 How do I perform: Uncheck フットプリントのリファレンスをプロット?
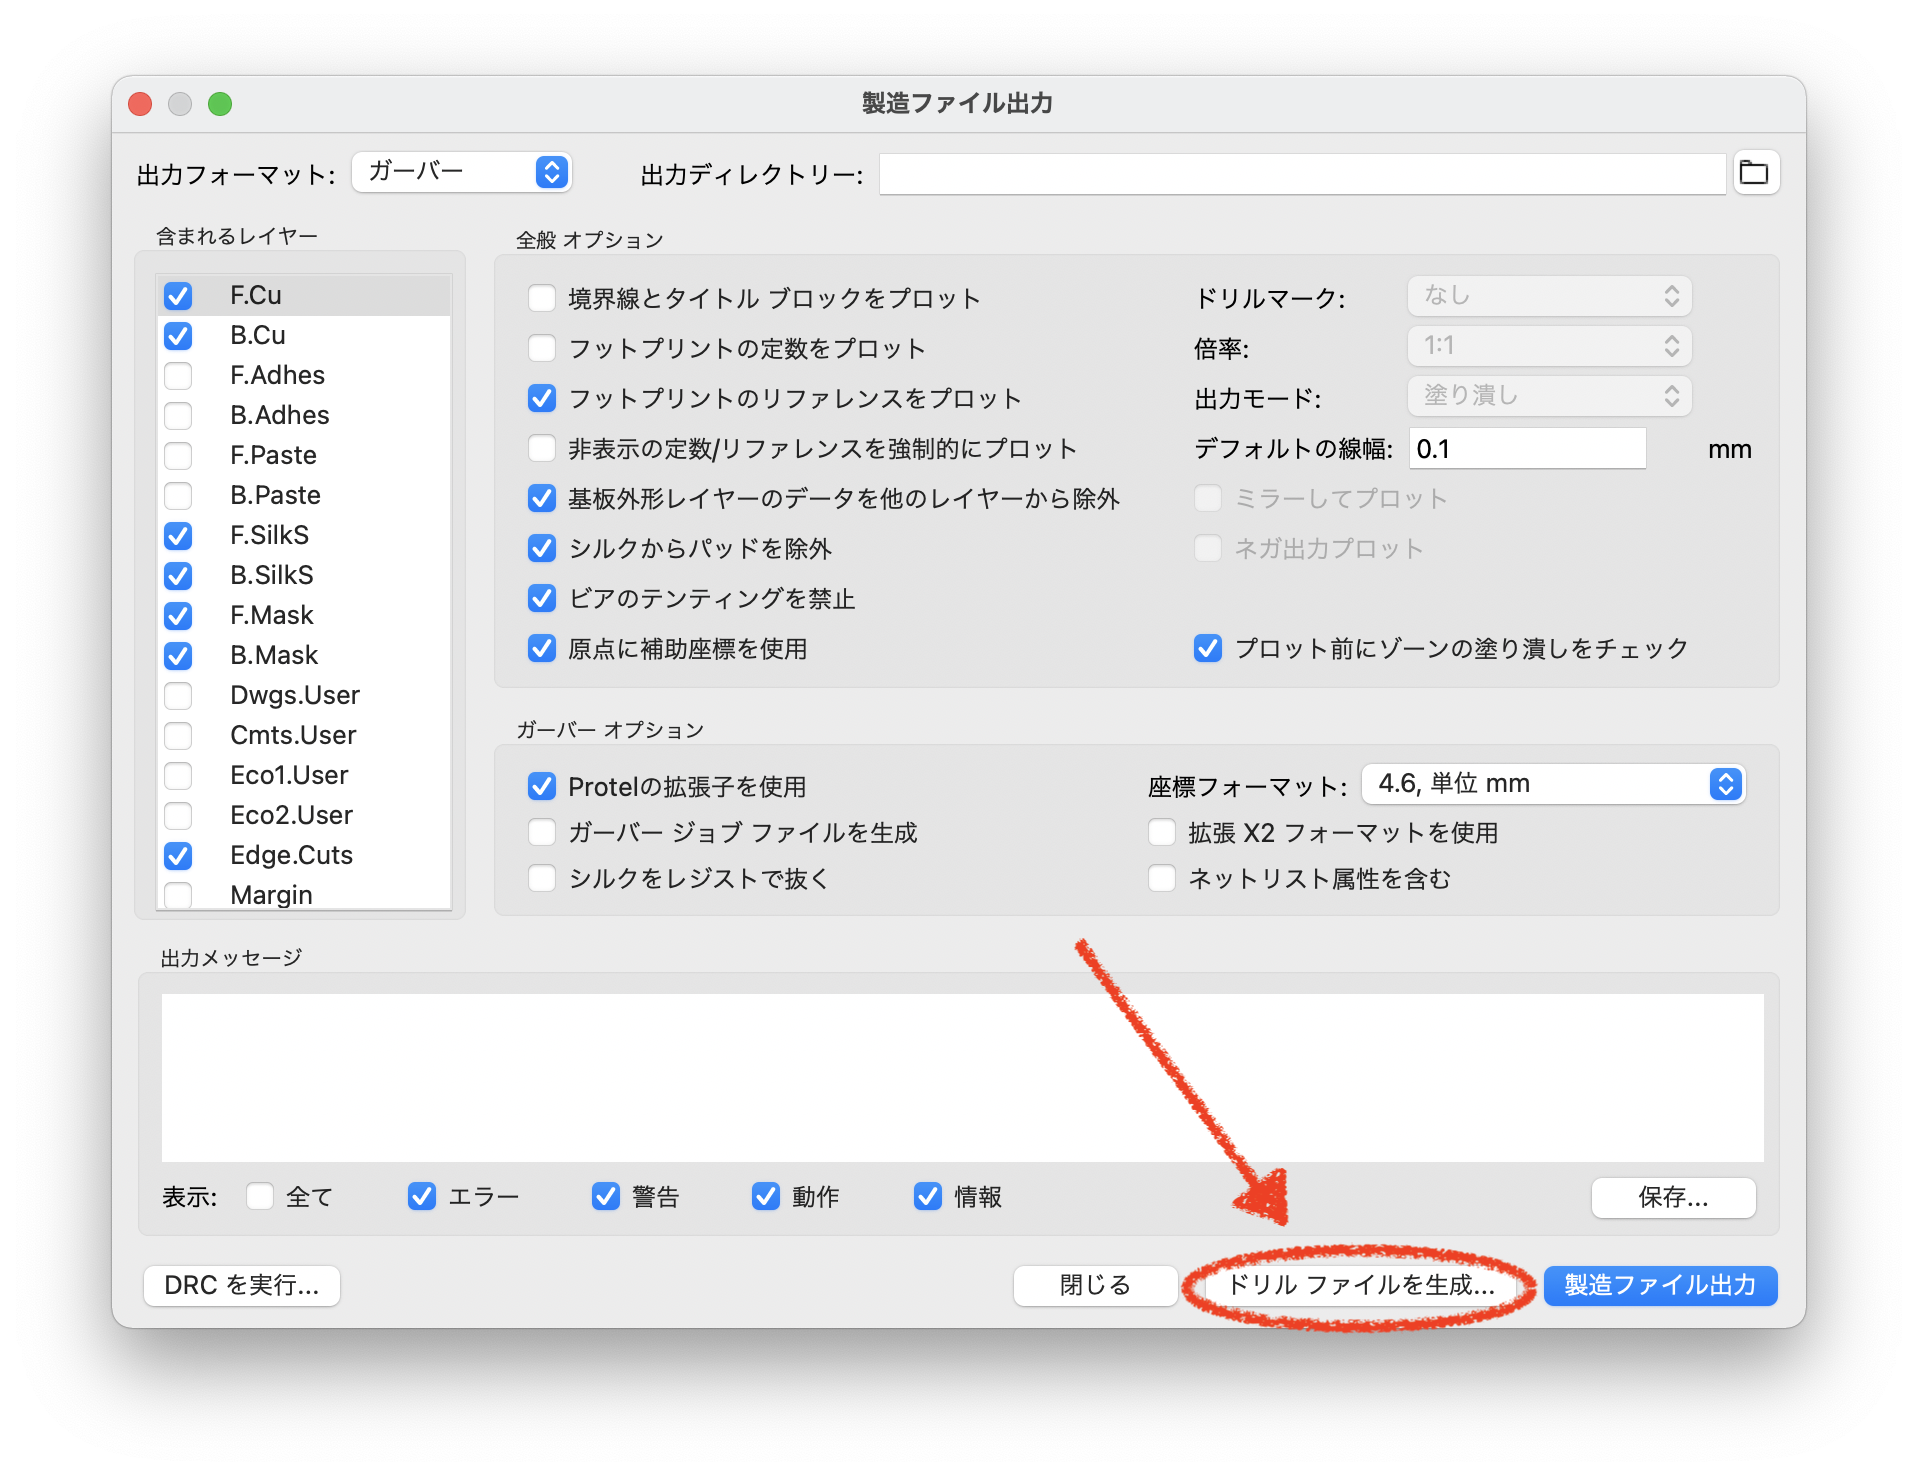[x=542, y=398]
